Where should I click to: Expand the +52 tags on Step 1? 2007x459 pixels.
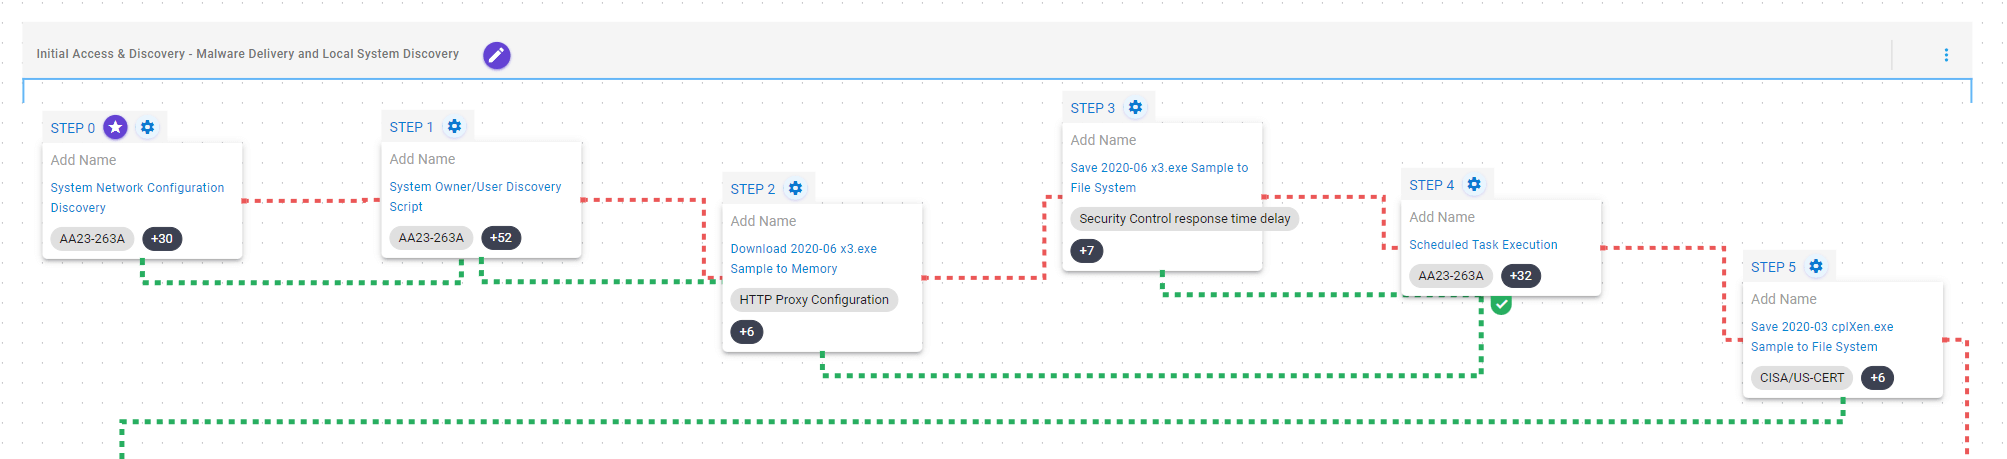[x=501, y=238]
